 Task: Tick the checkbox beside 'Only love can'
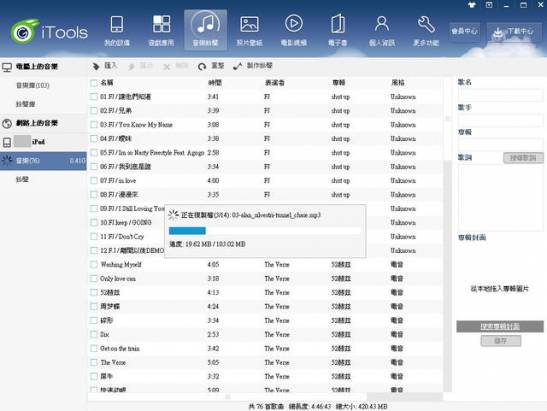tap(93, 278)
